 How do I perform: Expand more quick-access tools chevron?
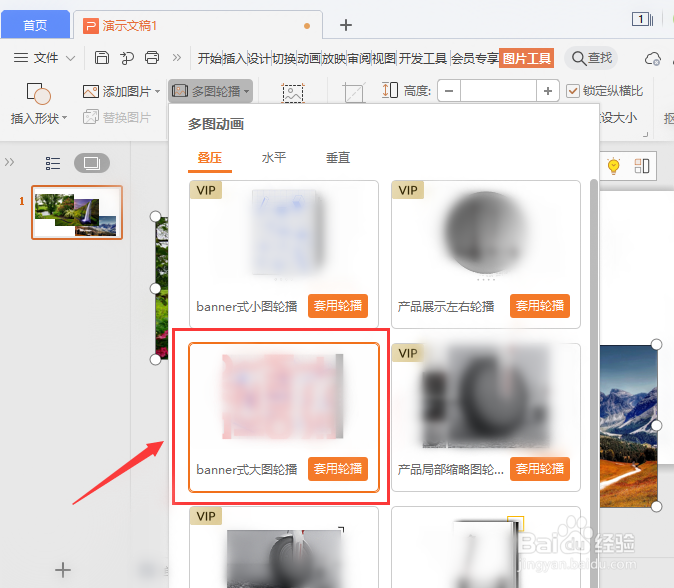(x=177, y=58)
